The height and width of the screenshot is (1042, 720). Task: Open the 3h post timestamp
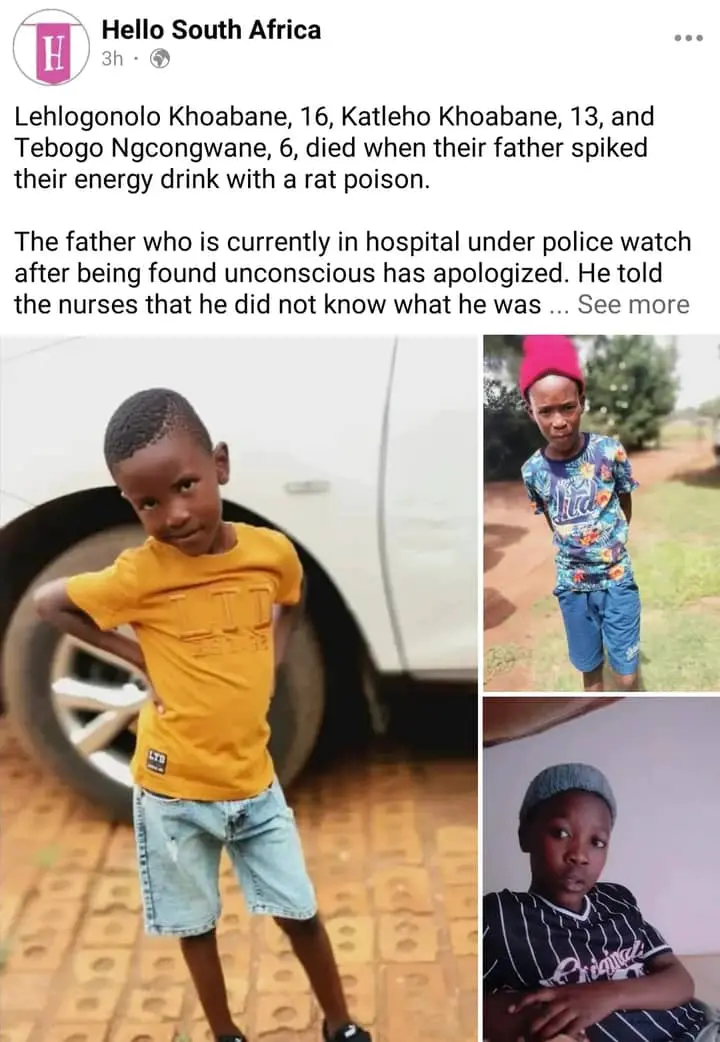[112, 59]
